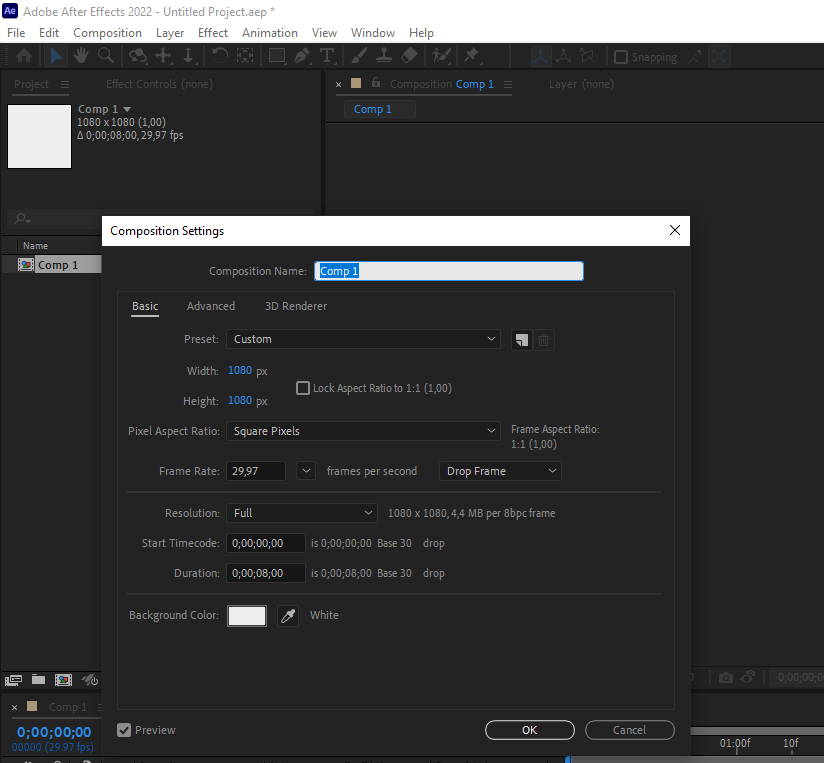This screenshot has width=824, height=763.
Task: Uncheck the Preview checkbox
Action: (x=124, y=730)
